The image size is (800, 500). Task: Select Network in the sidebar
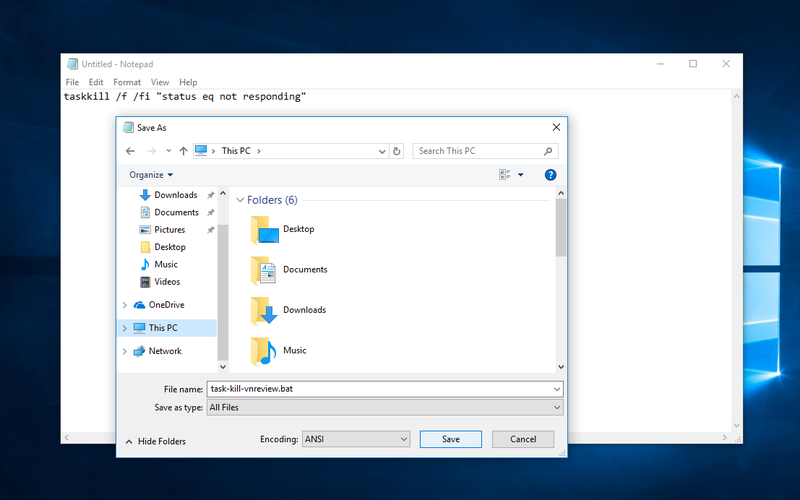[x=165, y=351]
